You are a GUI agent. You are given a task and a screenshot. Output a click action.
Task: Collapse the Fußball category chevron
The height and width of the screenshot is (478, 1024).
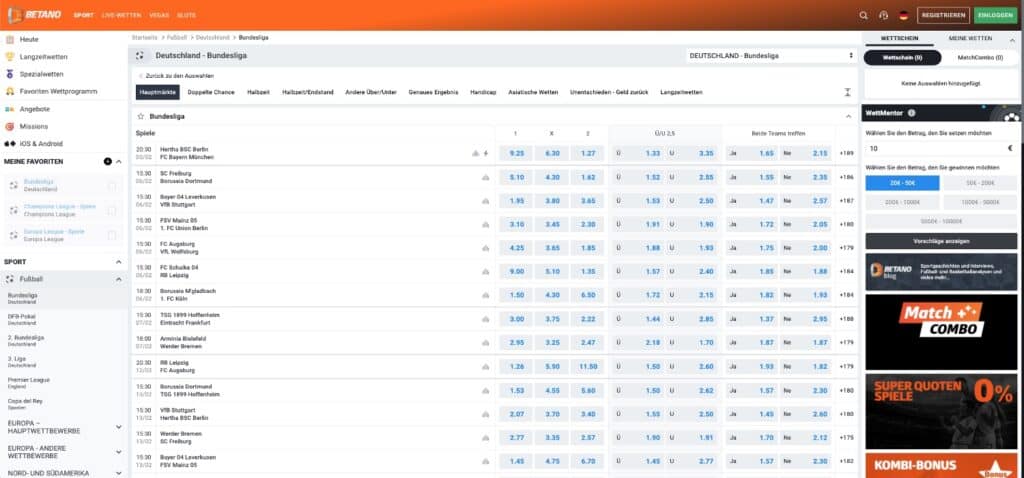[x=119, y=279]
